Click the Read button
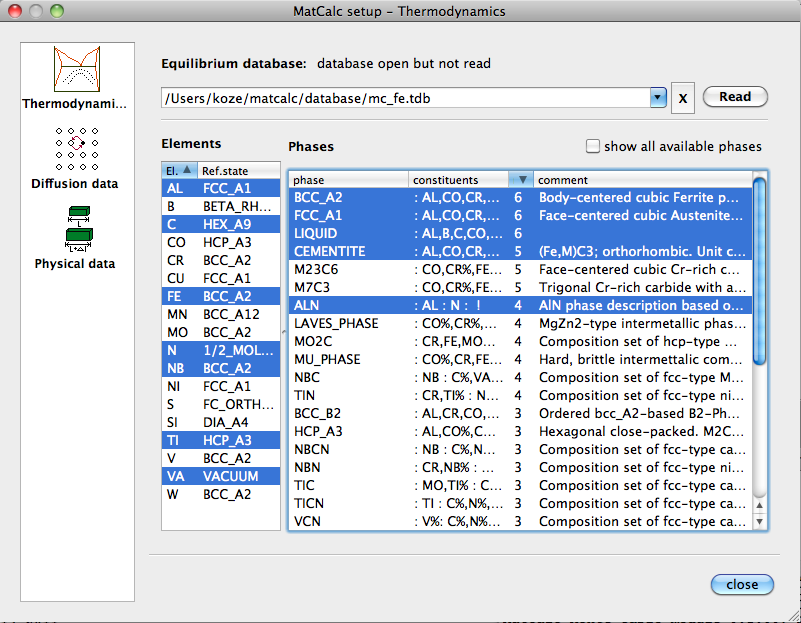801x623 pixels. point(735,97)
